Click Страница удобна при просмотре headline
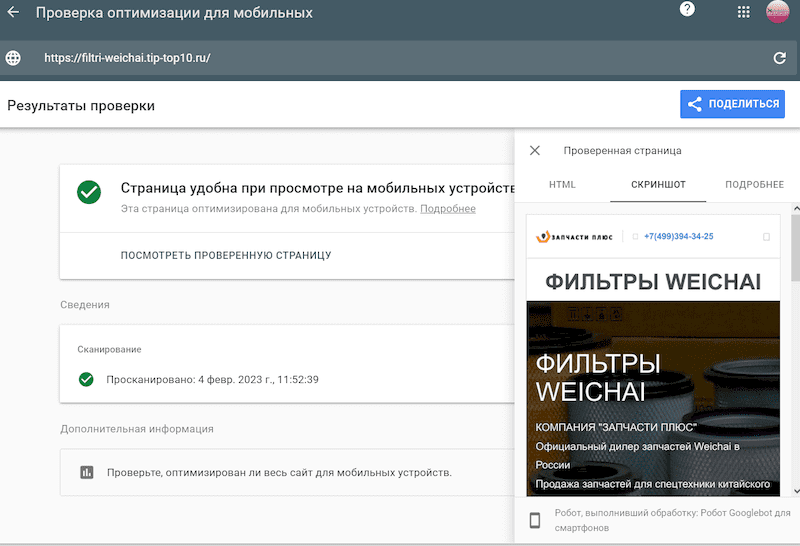Viewport: 800px width, 546px height. (317, 188)
